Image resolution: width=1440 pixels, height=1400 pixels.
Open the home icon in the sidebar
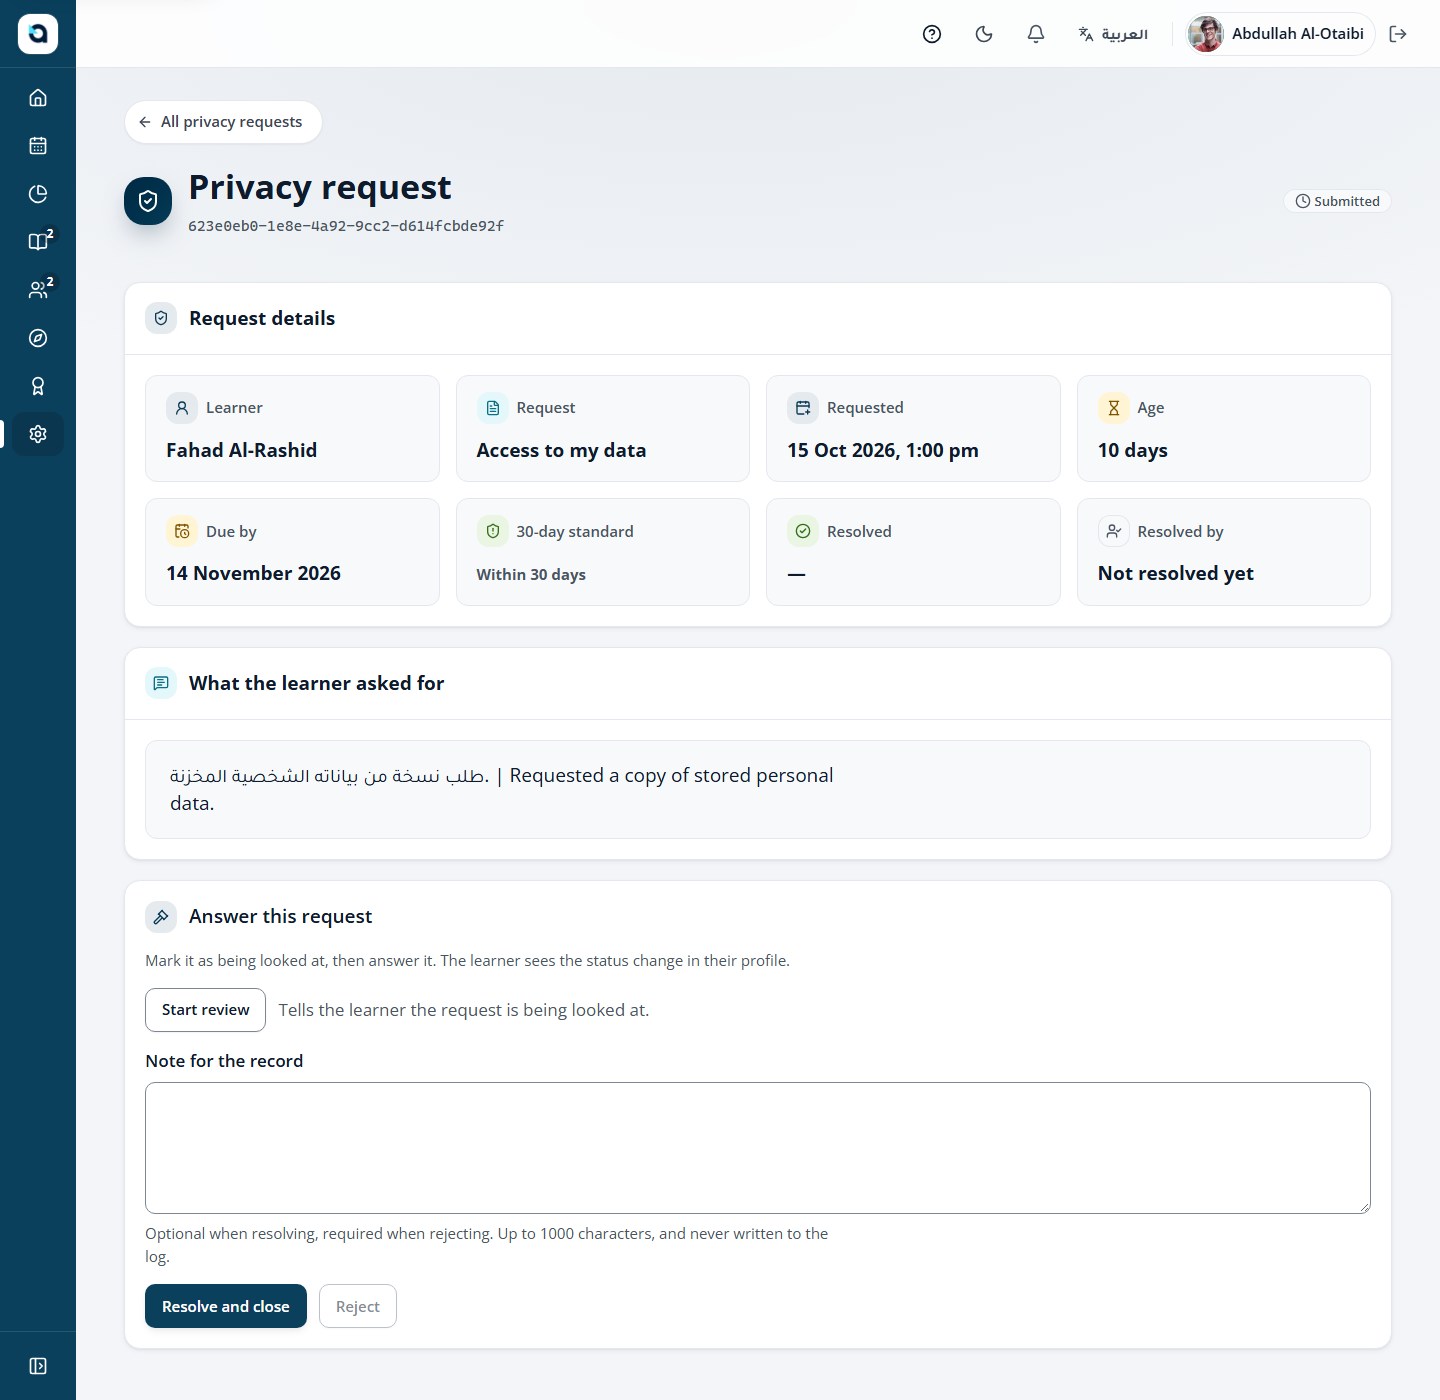click(38, 98)
